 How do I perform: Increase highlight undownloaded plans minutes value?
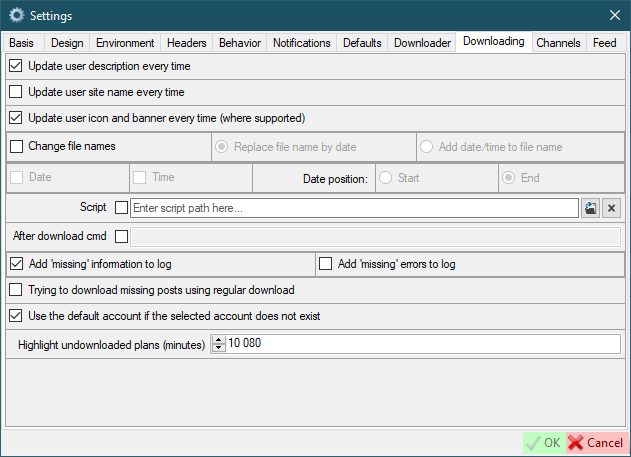click(219, 340)
